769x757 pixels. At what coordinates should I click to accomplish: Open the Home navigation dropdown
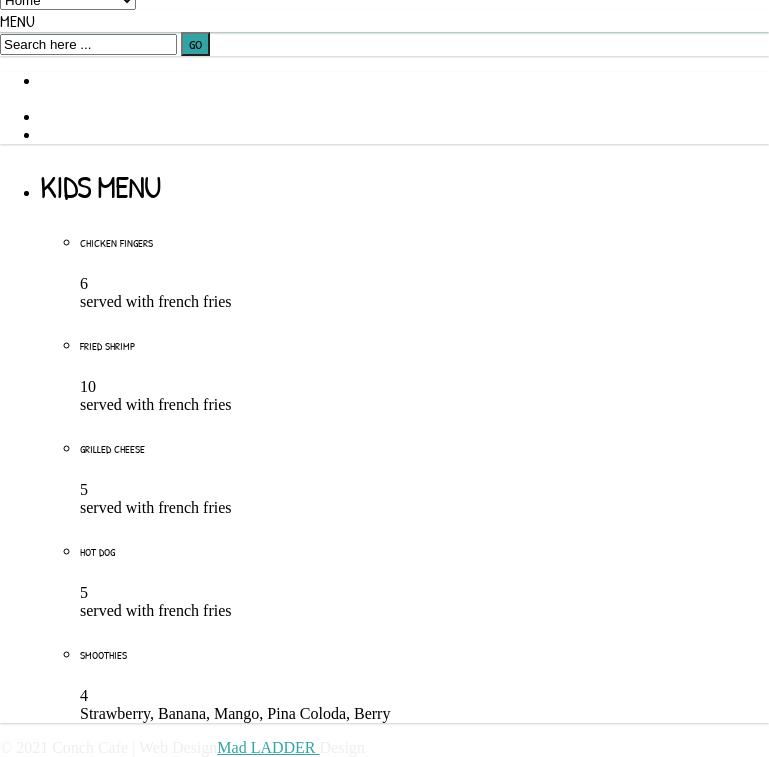(67, 4)
